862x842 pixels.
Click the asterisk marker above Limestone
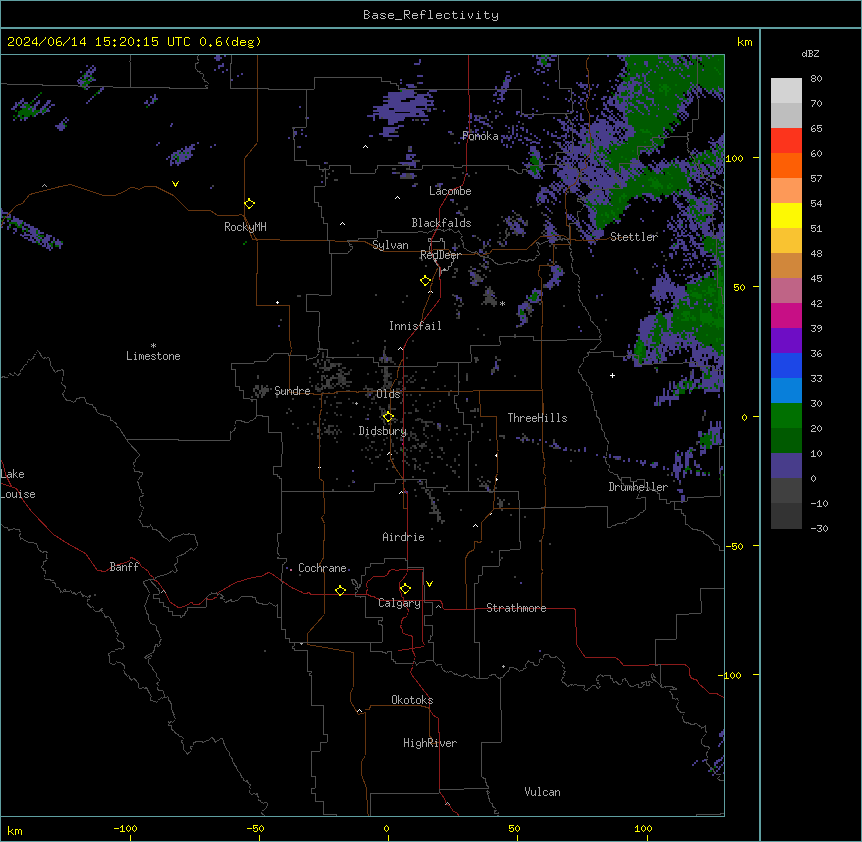tap(153, 346)
